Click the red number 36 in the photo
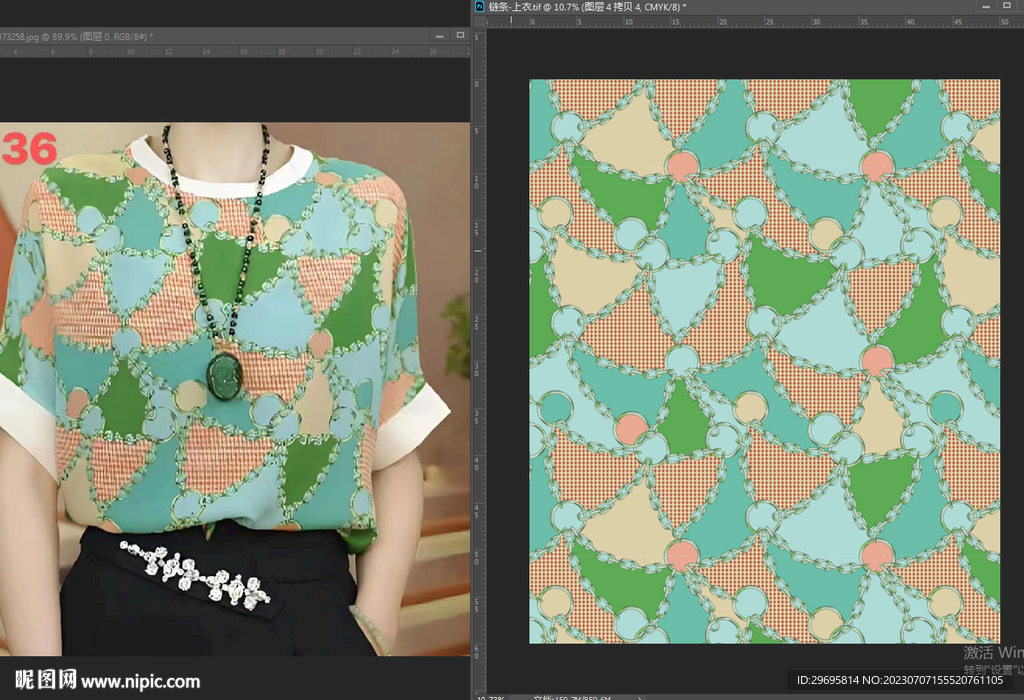The height and width of the screenshot is (700, 1024). point(30,149)
